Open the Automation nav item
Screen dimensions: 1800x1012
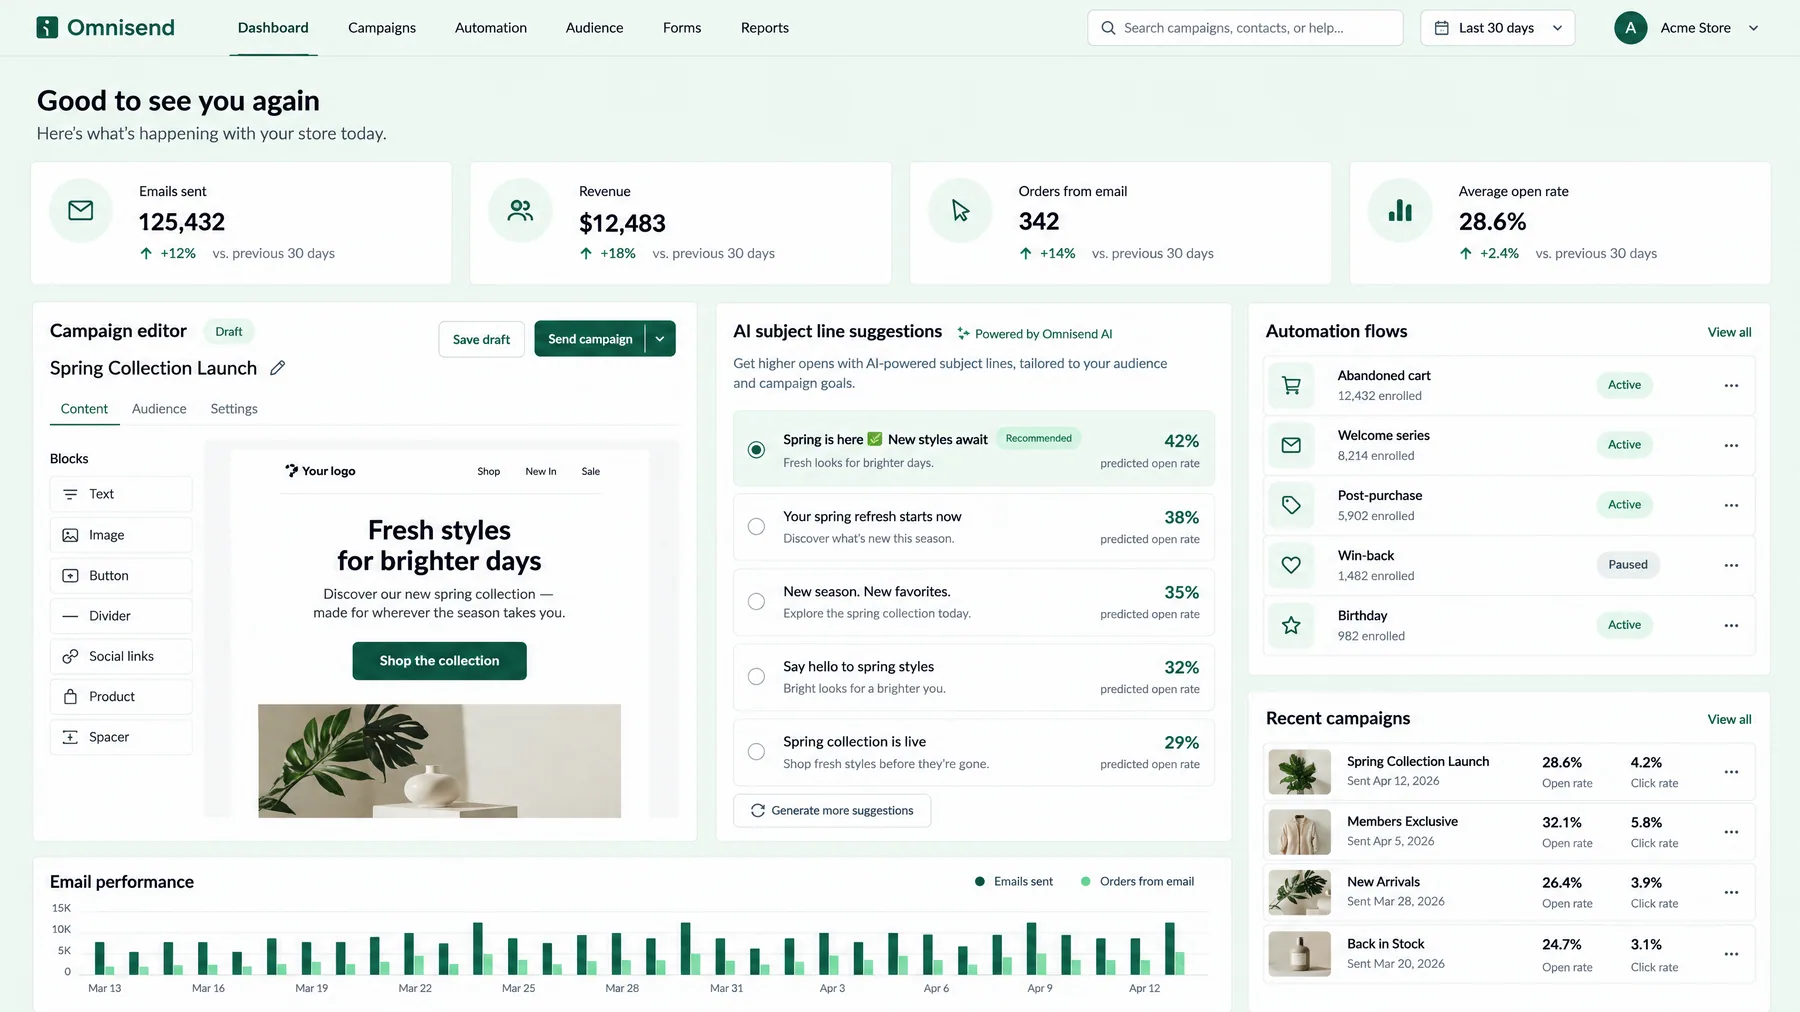pos(491,28)
